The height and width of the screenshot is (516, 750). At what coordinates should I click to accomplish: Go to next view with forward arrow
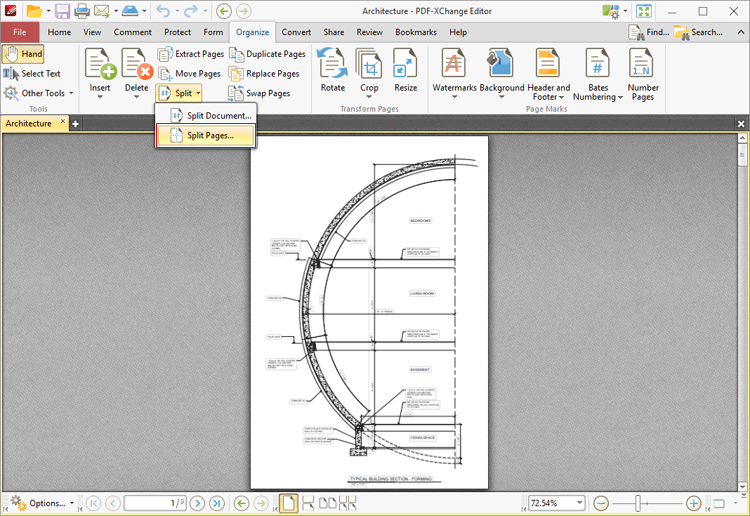coord(243,11)
